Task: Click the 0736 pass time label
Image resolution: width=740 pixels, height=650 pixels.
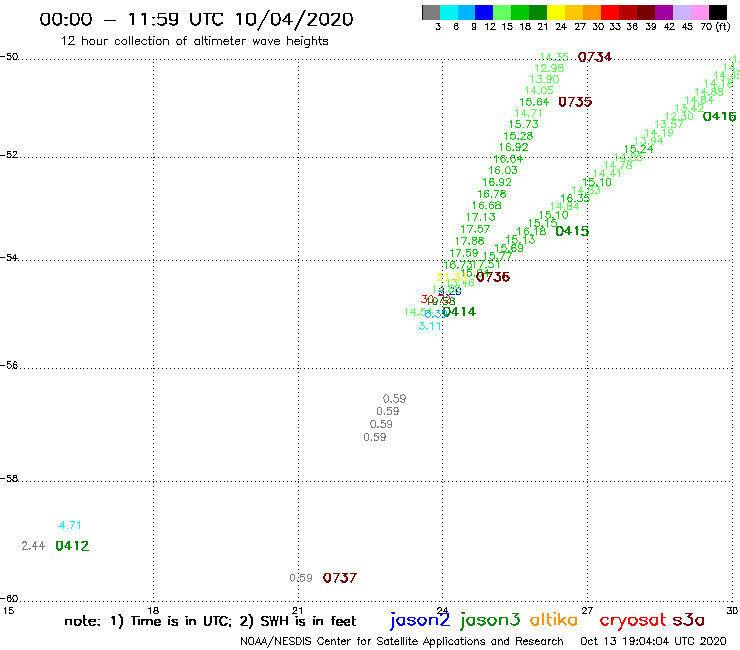Action: (493, 277)
